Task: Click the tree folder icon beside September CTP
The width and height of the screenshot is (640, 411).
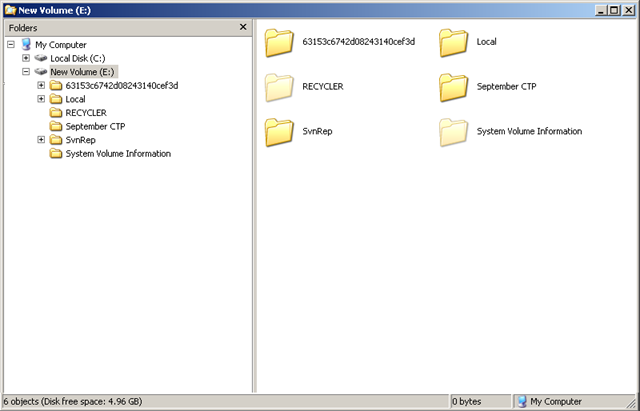Action: pos(56,126)
